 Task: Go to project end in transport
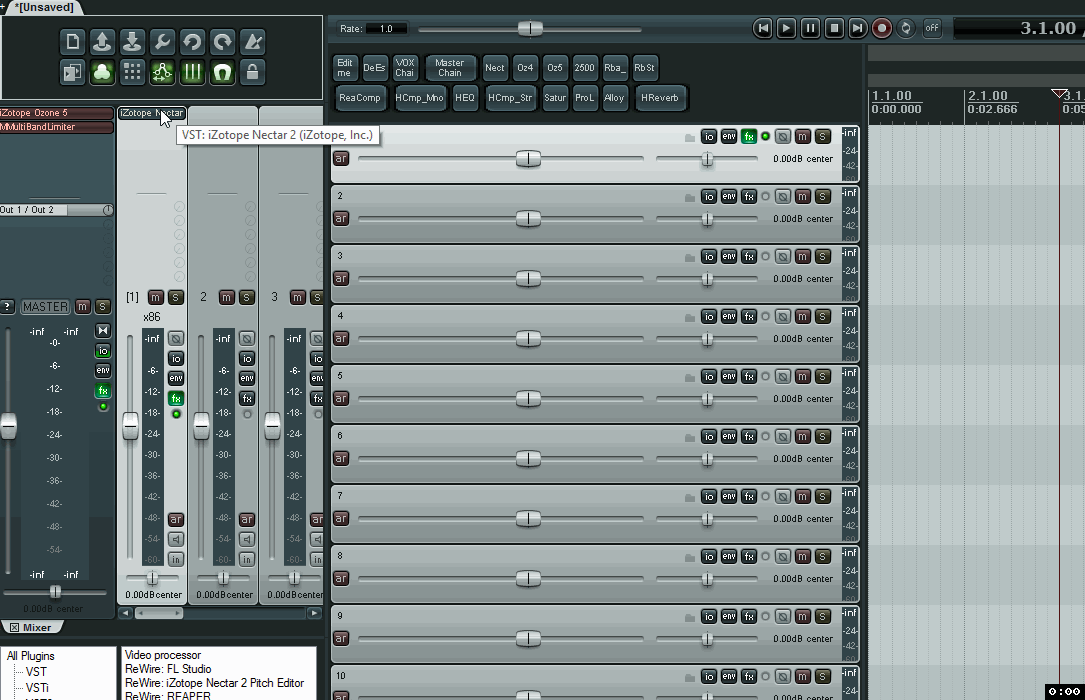tap(857, 28)
